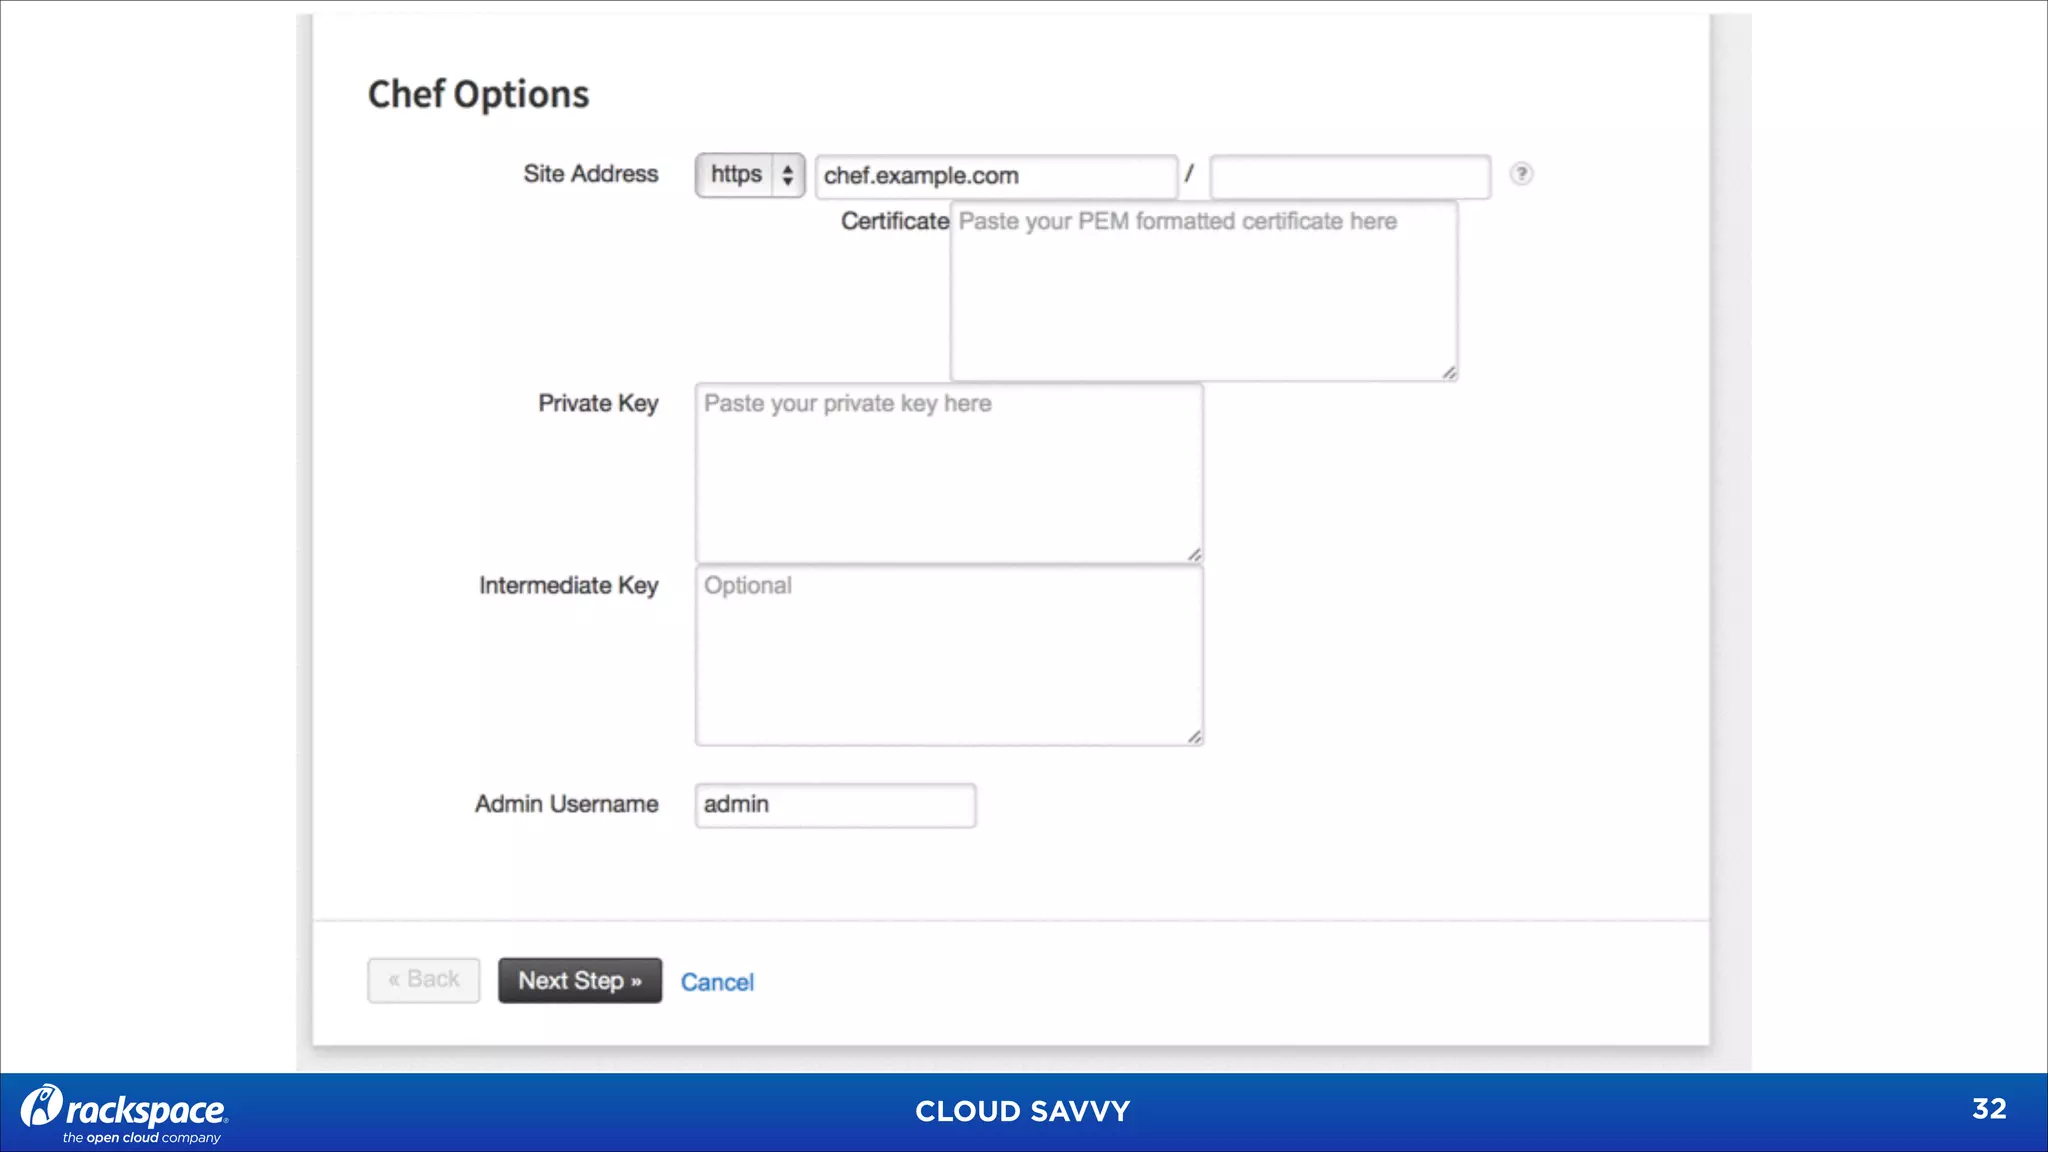
Task: Click the Back button
Action: click(424, 980)
